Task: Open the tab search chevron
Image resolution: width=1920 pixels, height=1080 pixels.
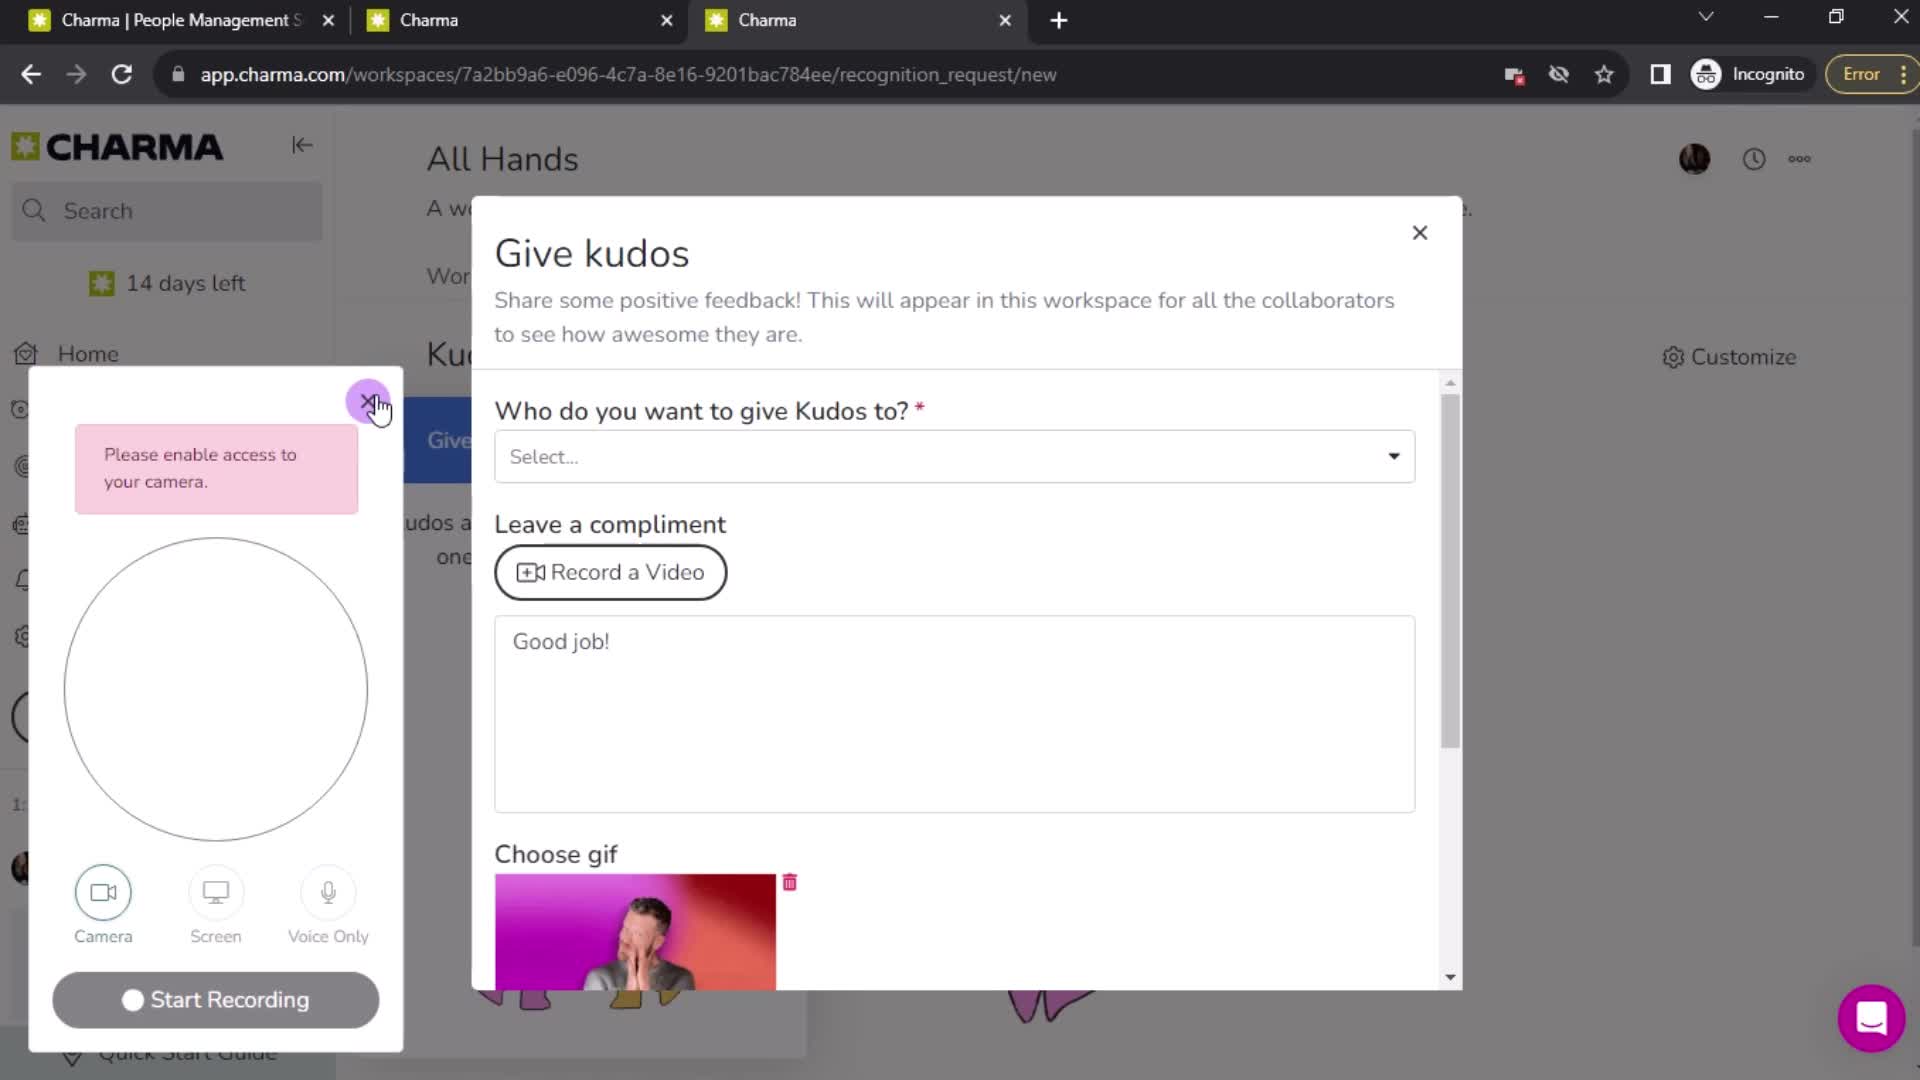Action: (x=1706, y=17)
